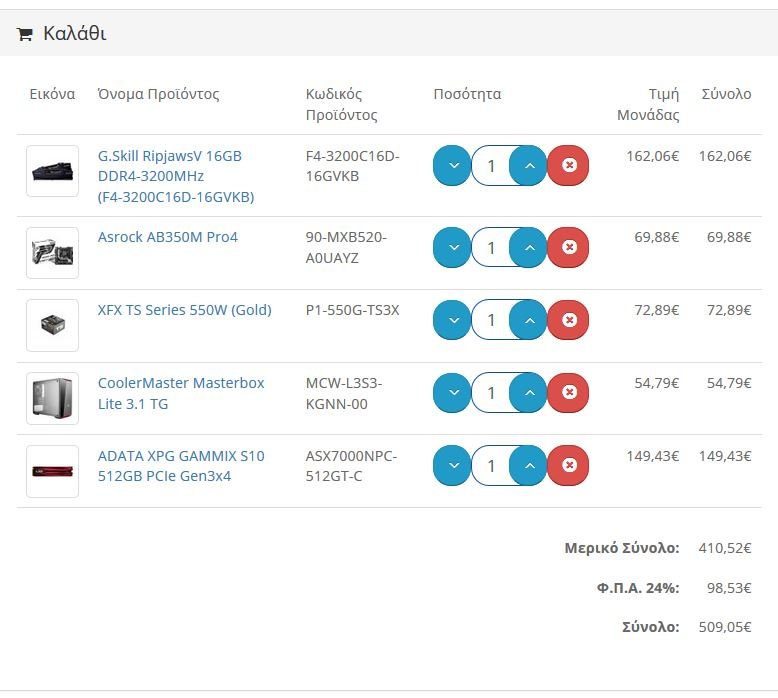The image size is (778, 698).
Task: Focus the quantity field for CoolerMaster Masterbox
Action: click(x=491, y=392)
